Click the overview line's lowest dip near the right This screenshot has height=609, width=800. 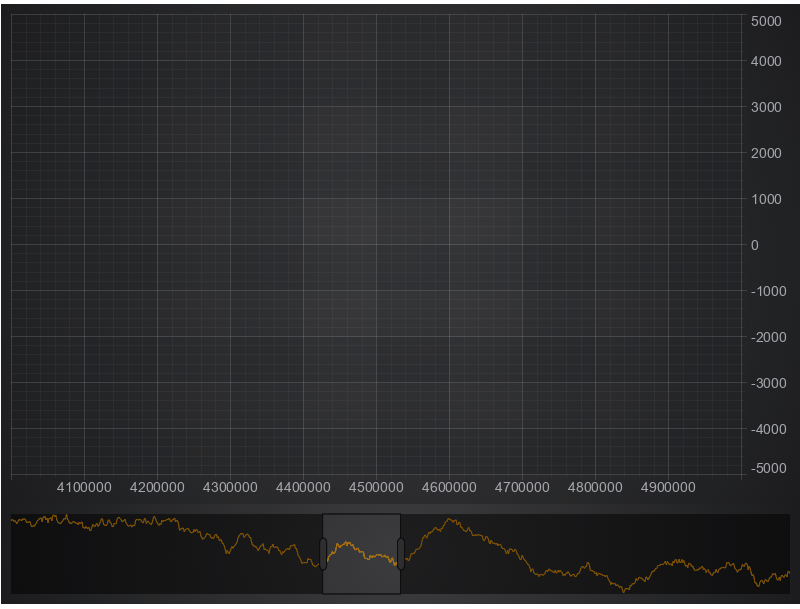coord(625,590)
